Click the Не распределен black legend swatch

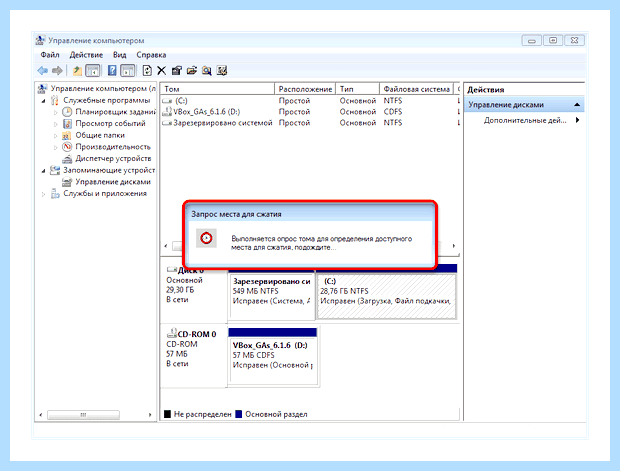pos(167,414)
